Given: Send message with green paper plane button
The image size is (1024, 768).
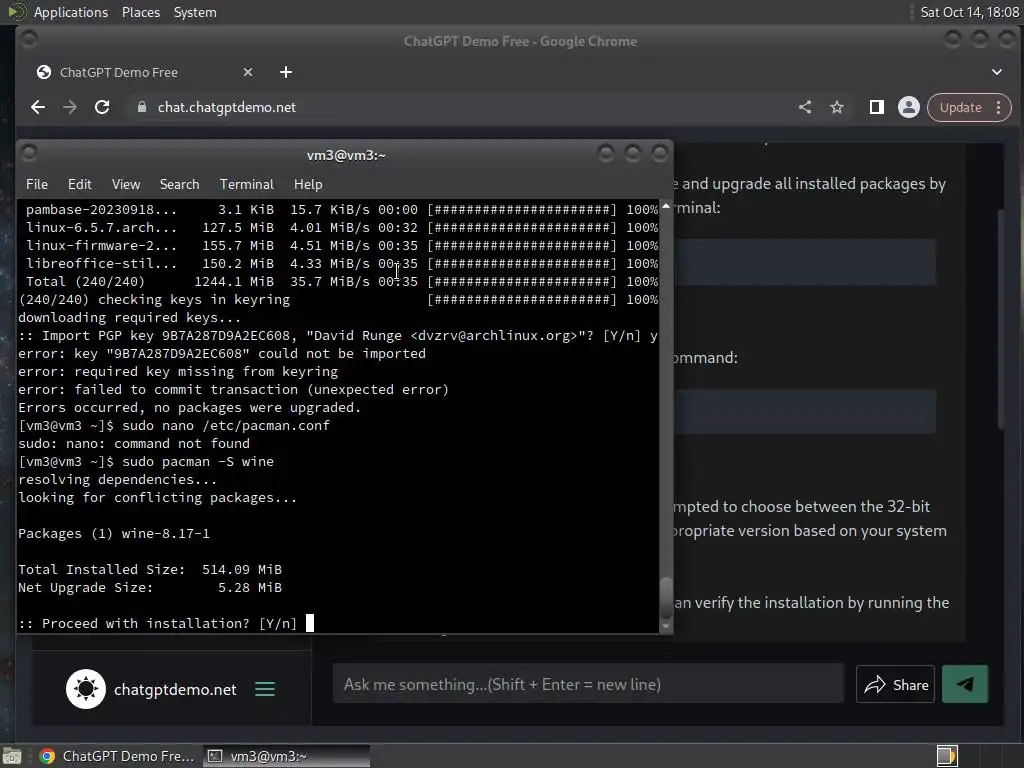Looking at the screenshot, I should pyautogui.click(x=965, y=684).
